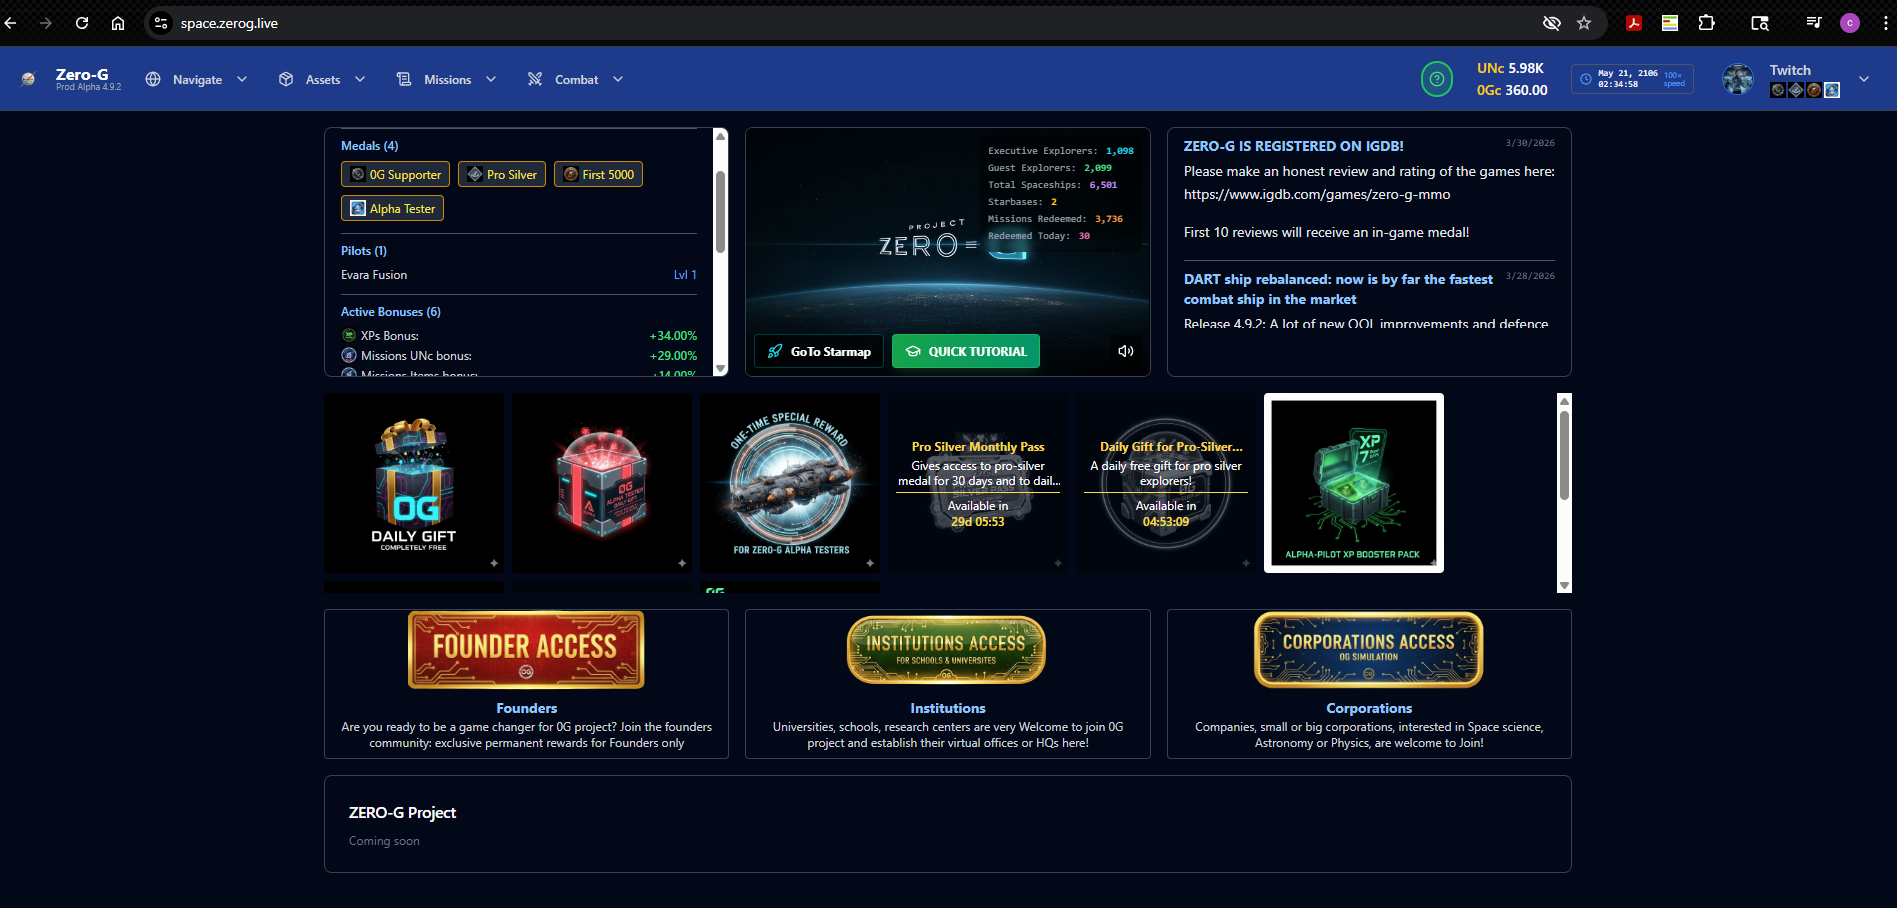Open Navigate using its globe icon

tap(152, 79)
